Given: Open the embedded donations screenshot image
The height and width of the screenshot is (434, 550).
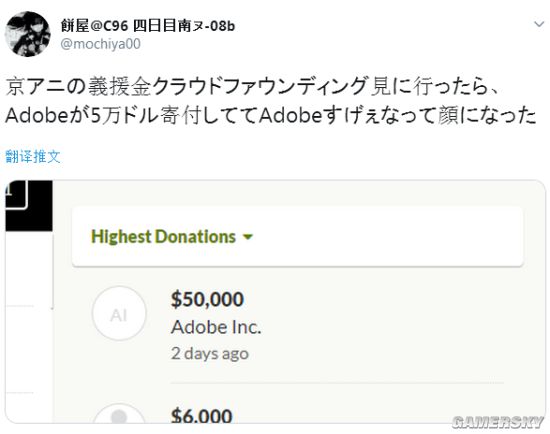Looking at the screenshot, I should (x=275, y=302).
